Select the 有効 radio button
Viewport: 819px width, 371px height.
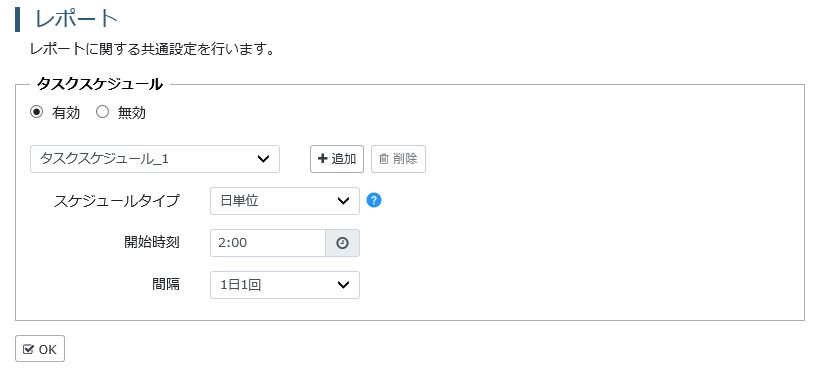(x=36, y=112)
